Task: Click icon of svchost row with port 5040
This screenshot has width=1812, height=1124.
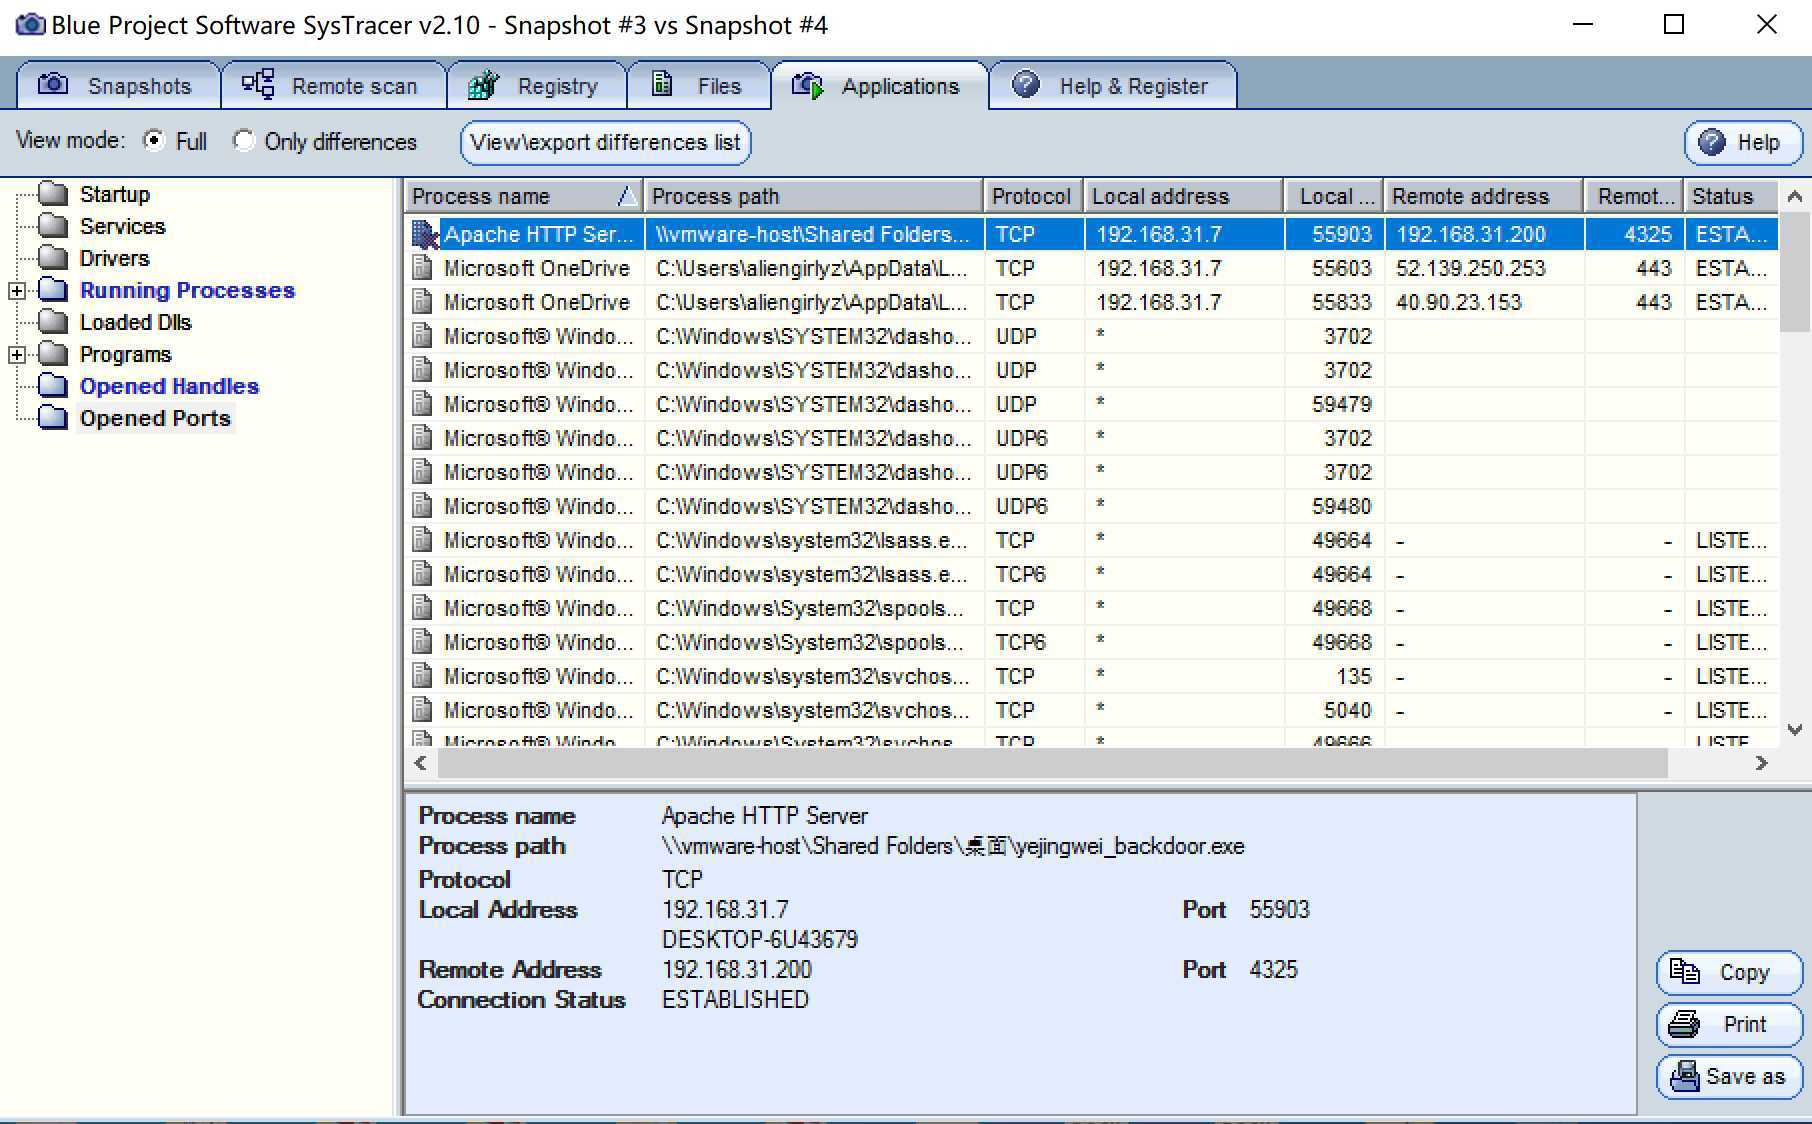Action: coord(423,710)
